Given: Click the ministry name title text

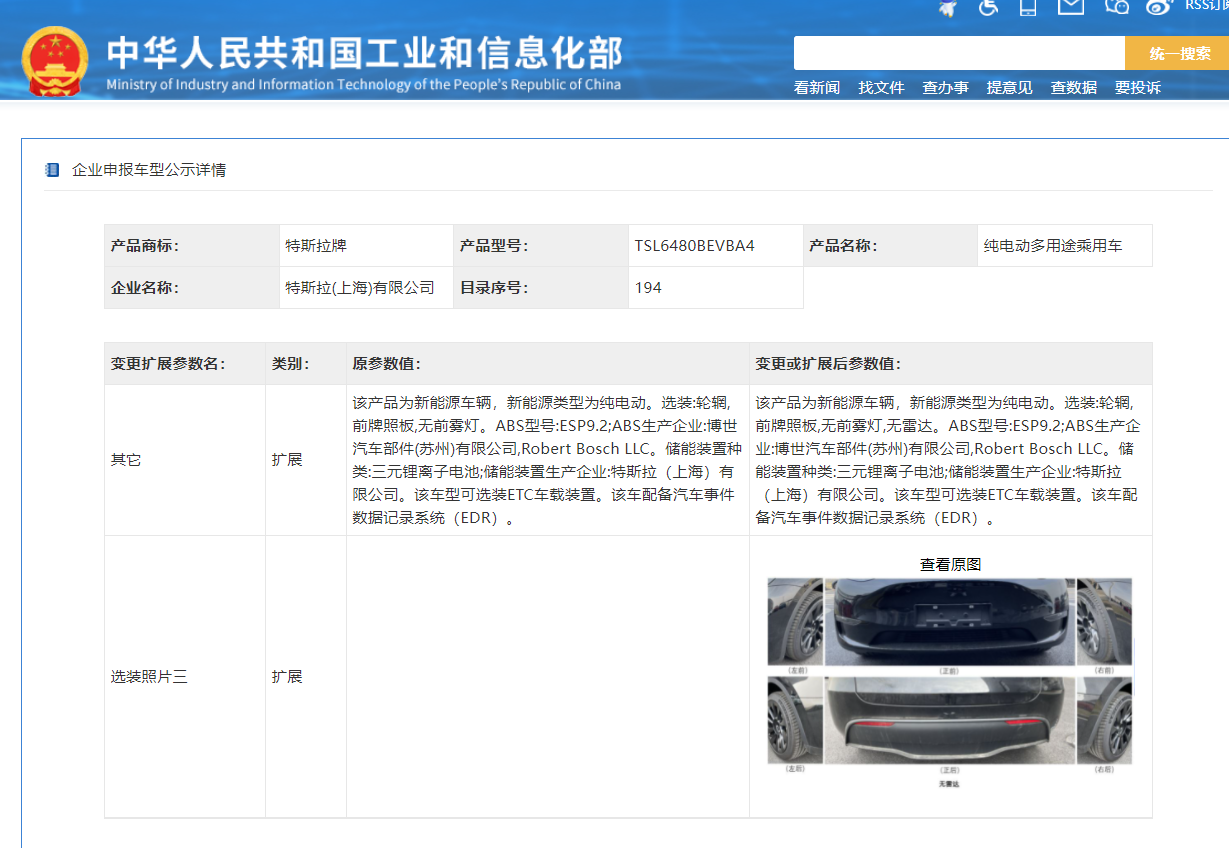Looking at the screenshot, I should pyautogui.click(x=364, y=53).
